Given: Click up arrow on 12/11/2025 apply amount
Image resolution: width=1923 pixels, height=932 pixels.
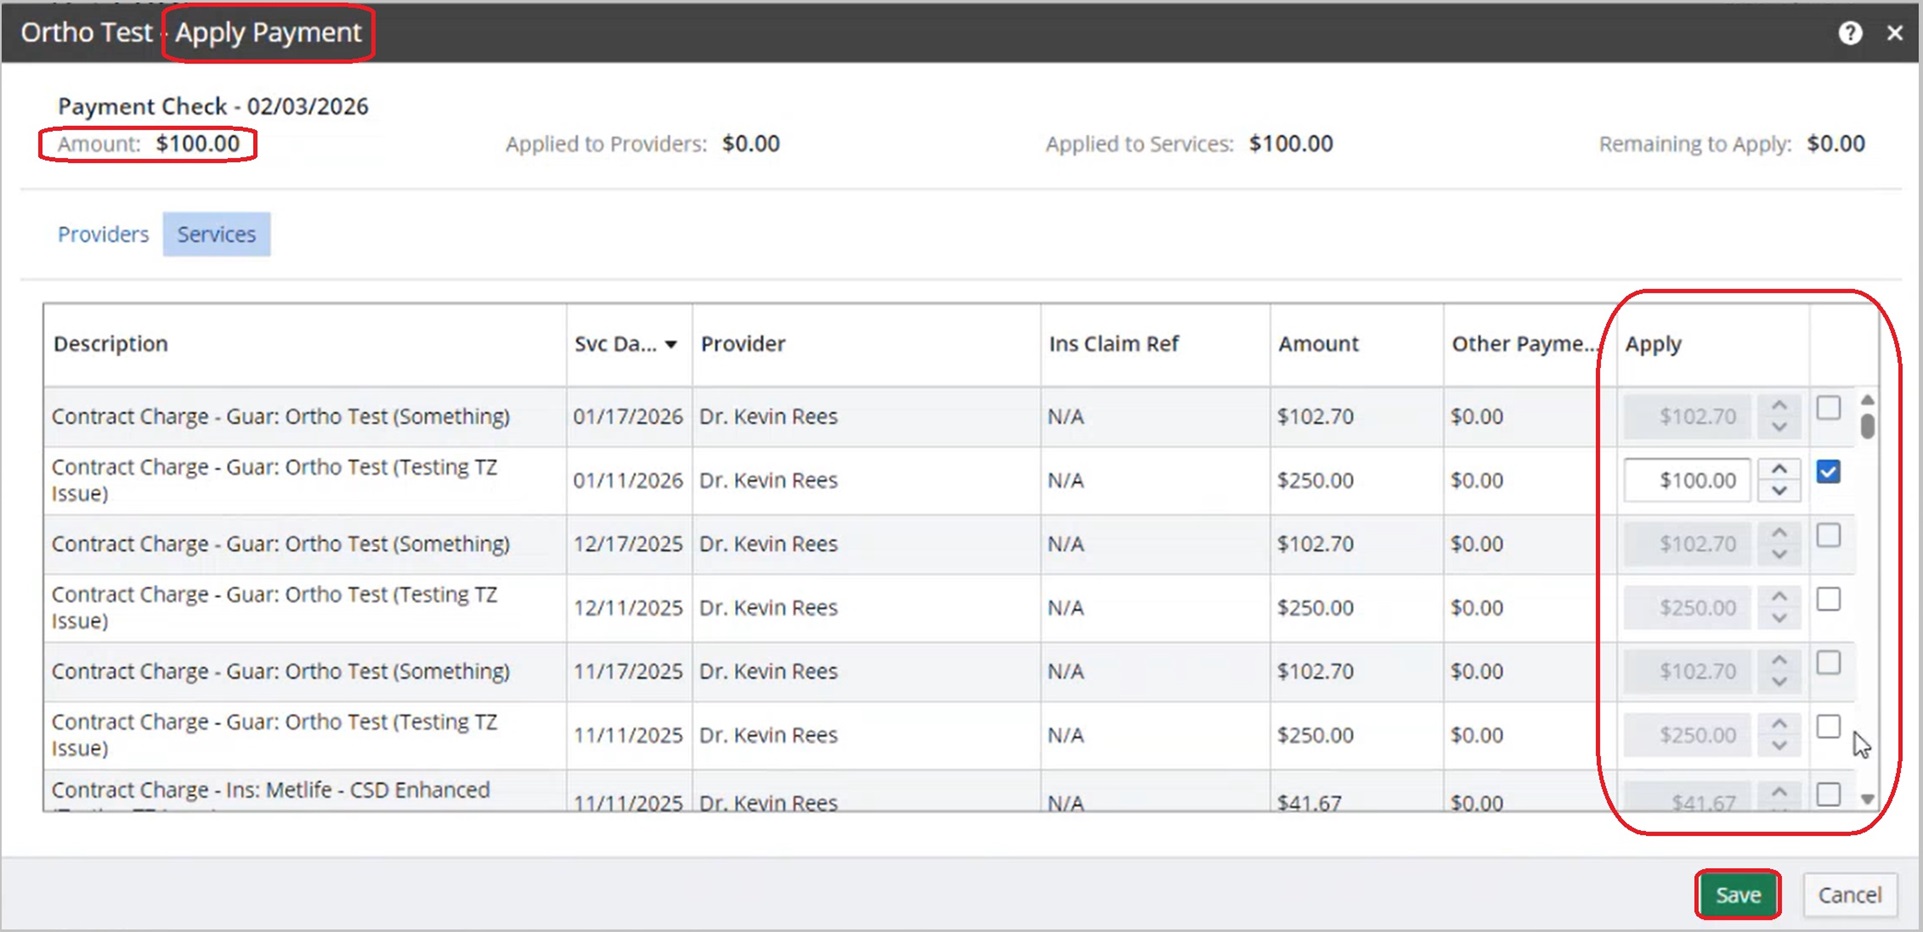Looking at the screenshot, I should [1779, 596].
